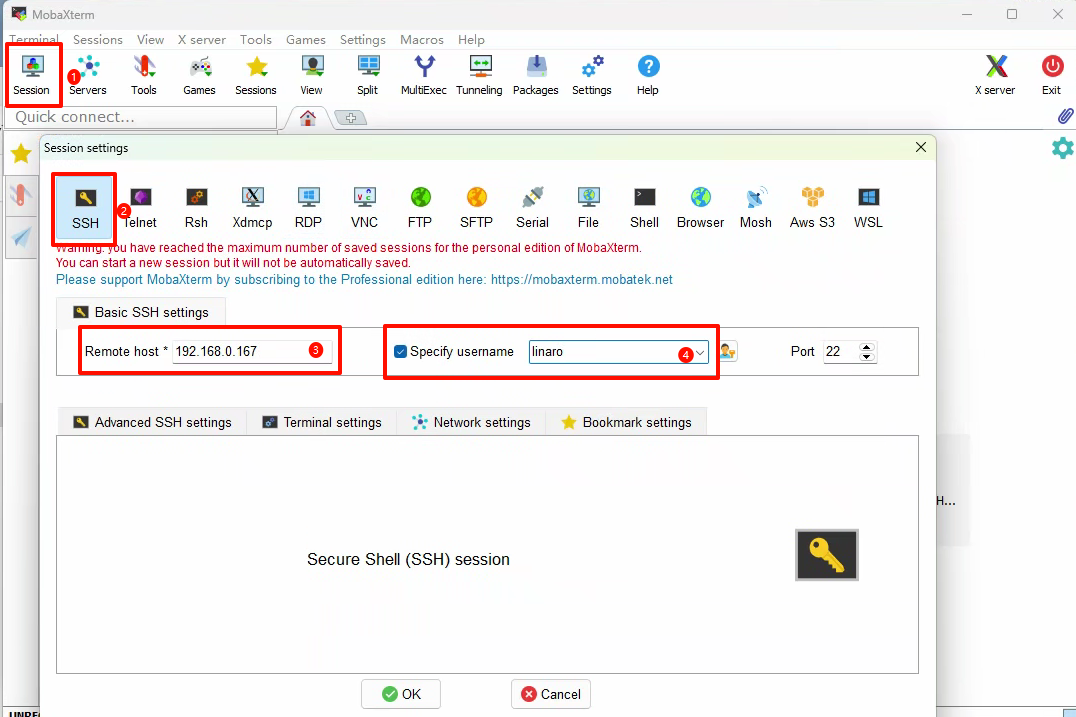Click the Cancel button
Viewport: 1076px width, 717px height.
pos(551,694)
